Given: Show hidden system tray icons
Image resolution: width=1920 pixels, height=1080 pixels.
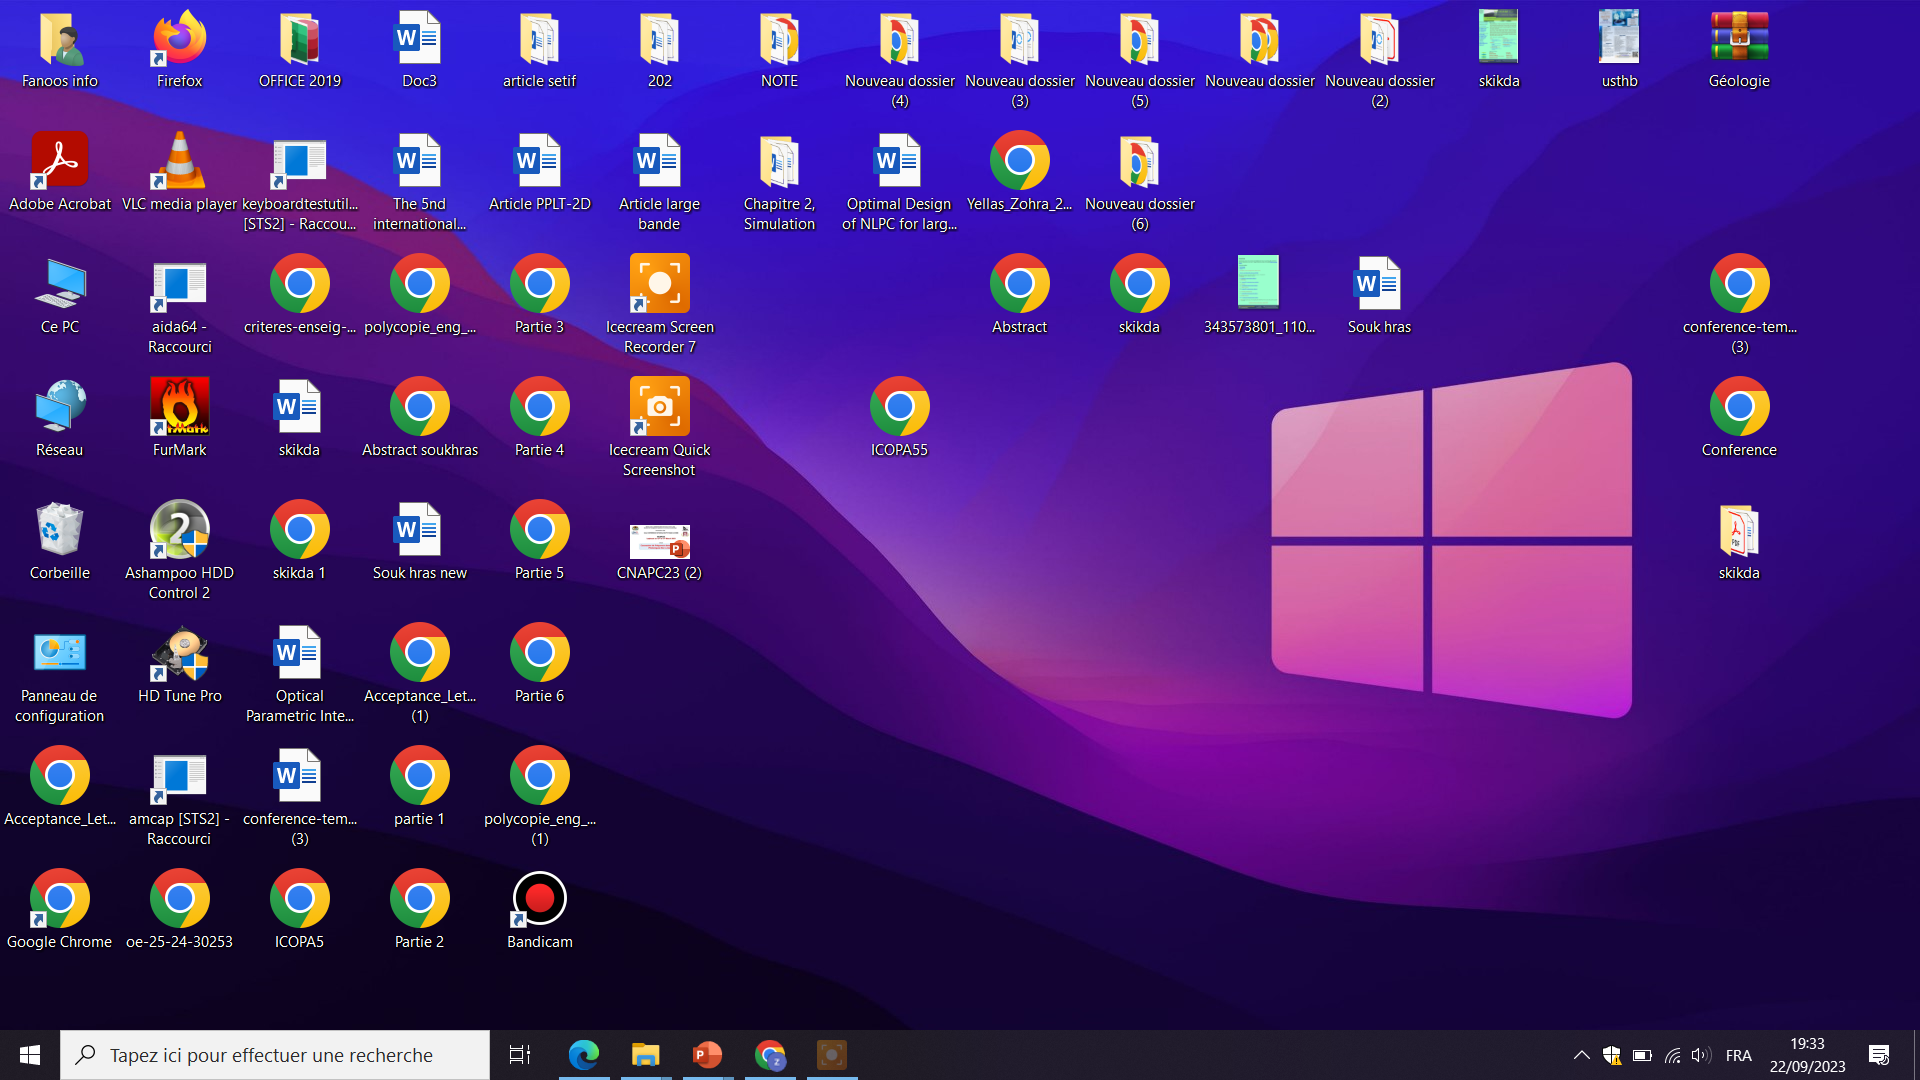Looking at the screenshot, I should tap(1582, 1055).
